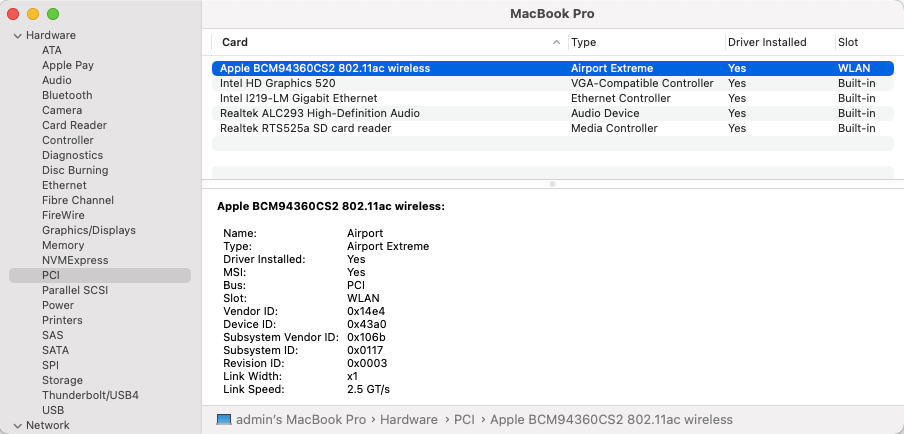Open the FireWire category
This screenshot has height=434, width=904.
(x=63, y=215)
